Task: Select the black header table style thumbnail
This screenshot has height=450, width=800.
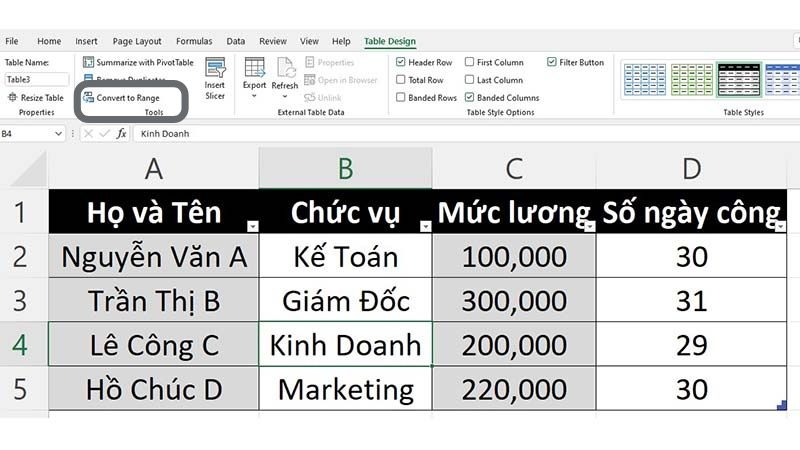Action: point(739,80)
